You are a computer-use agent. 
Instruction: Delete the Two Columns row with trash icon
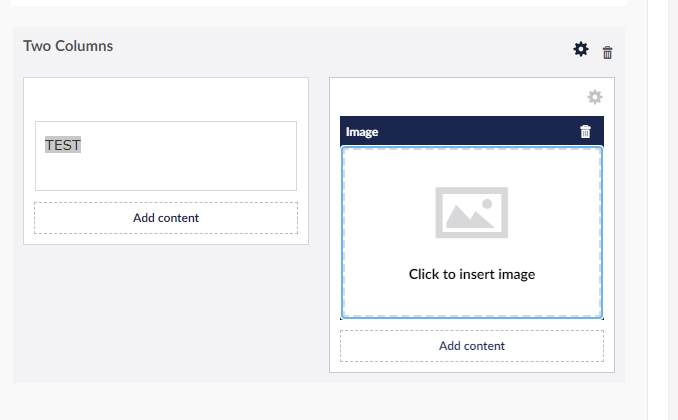coord(608,52)
